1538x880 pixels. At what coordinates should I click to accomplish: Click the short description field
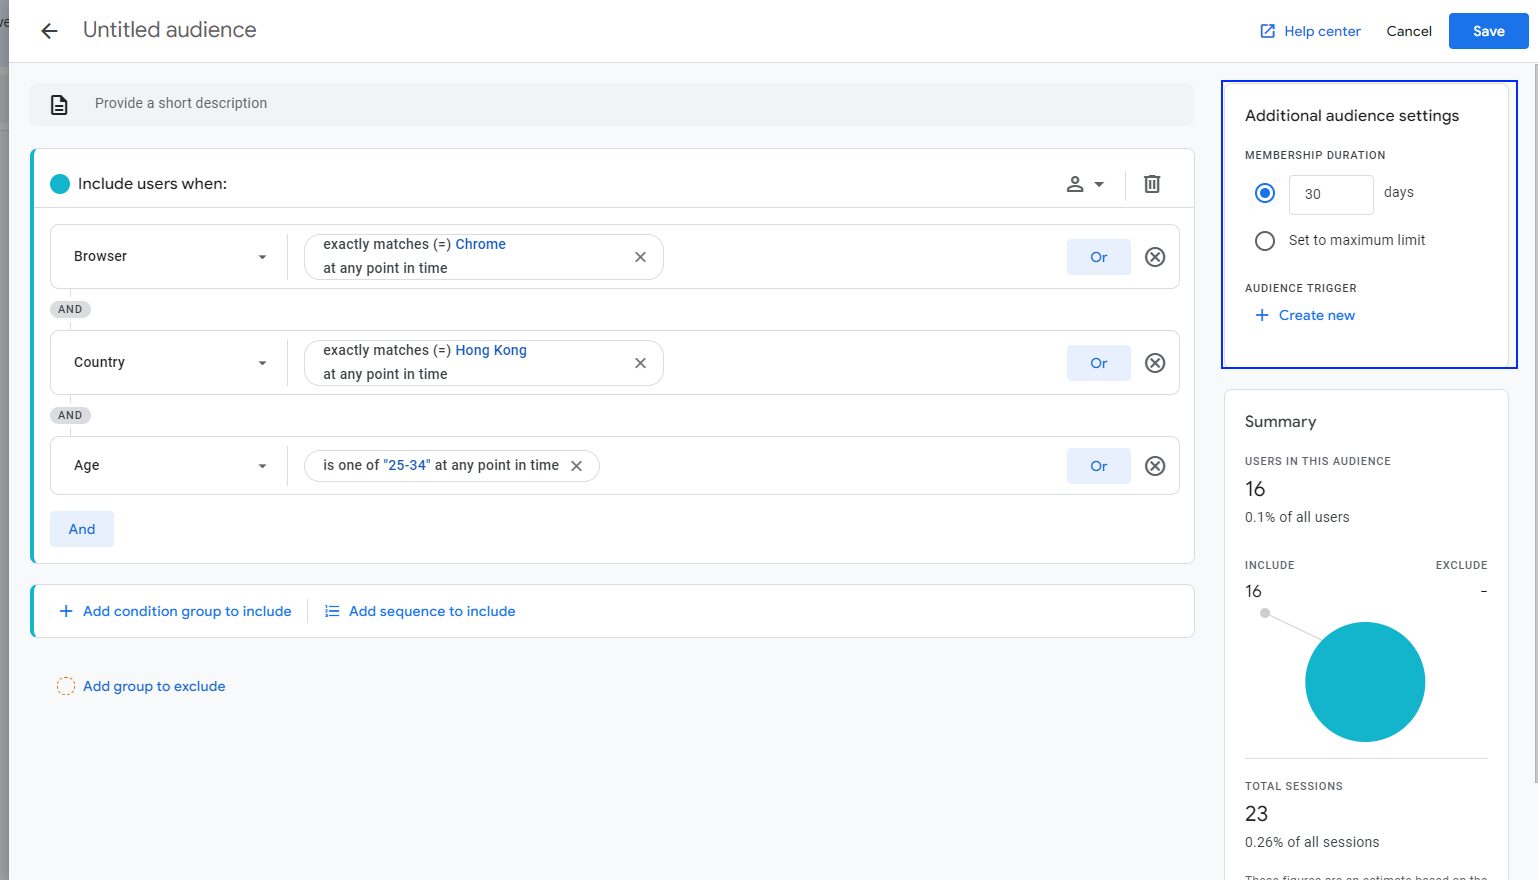pyautogui.click(x=611, y=104)
